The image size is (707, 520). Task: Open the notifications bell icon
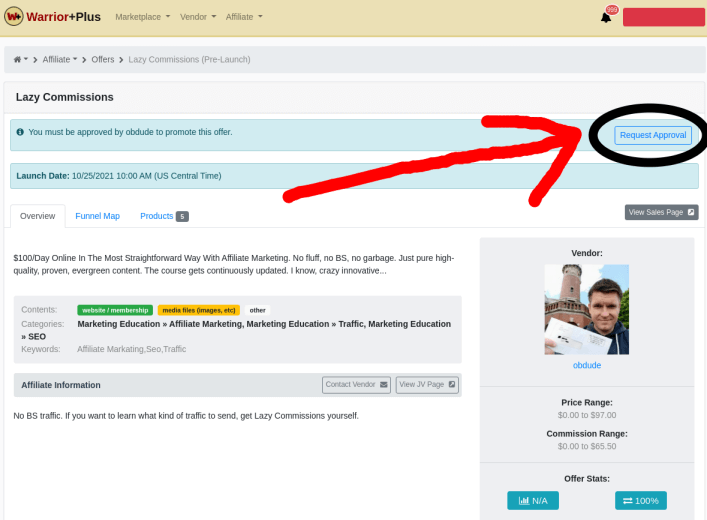tap(605, 18)
